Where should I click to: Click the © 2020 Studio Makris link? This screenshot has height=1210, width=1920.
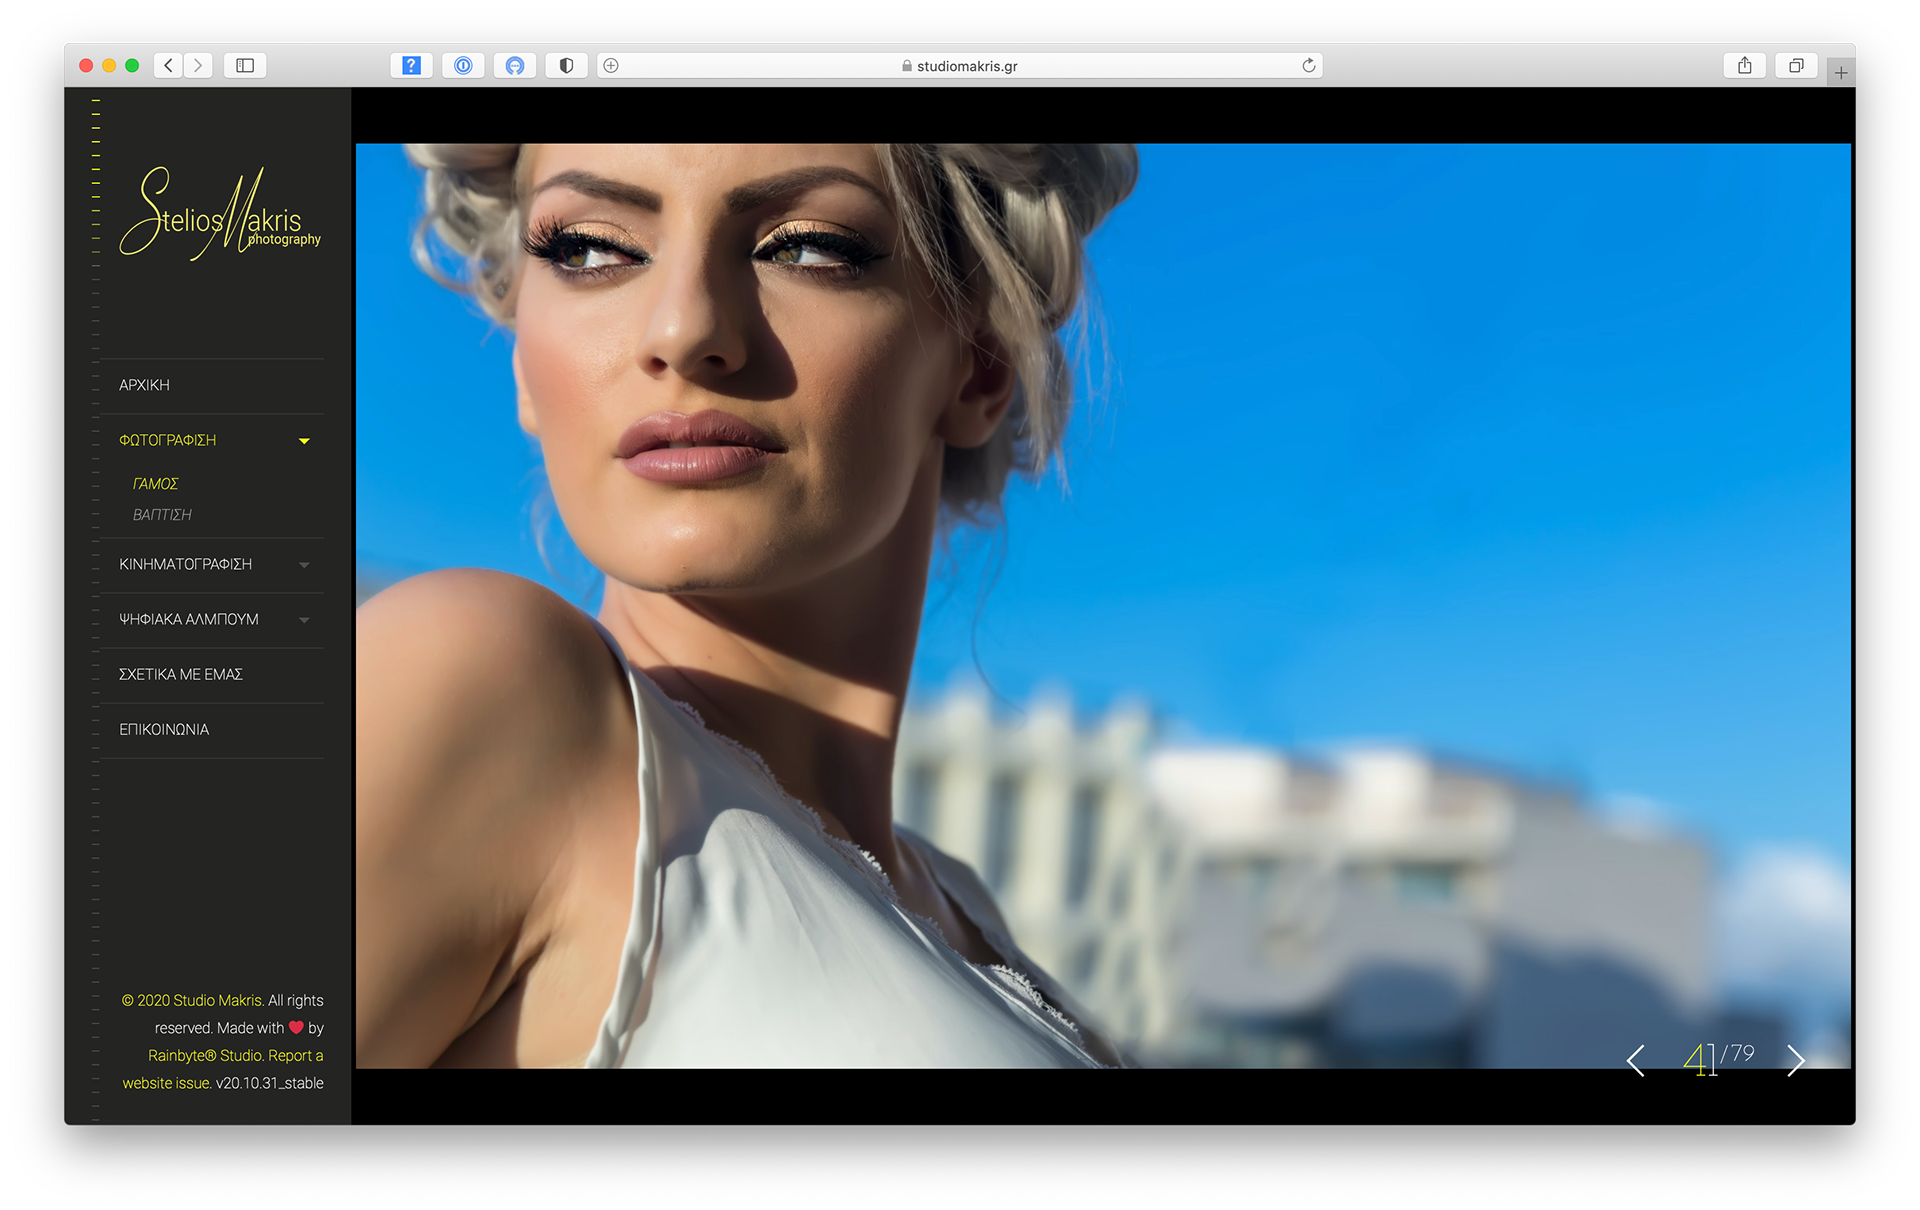pyautogui.click(x=192, y=1000)
